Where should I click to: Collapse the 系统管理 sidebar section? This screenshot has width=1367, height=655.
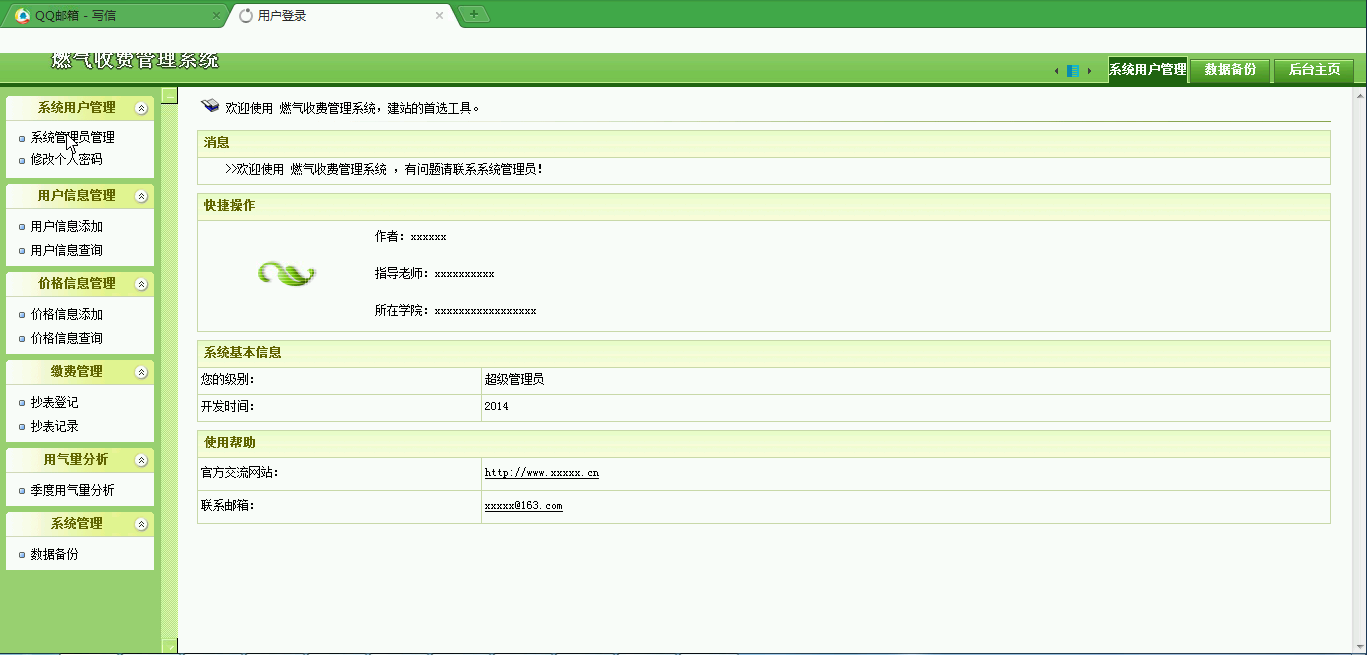[141, 524]
